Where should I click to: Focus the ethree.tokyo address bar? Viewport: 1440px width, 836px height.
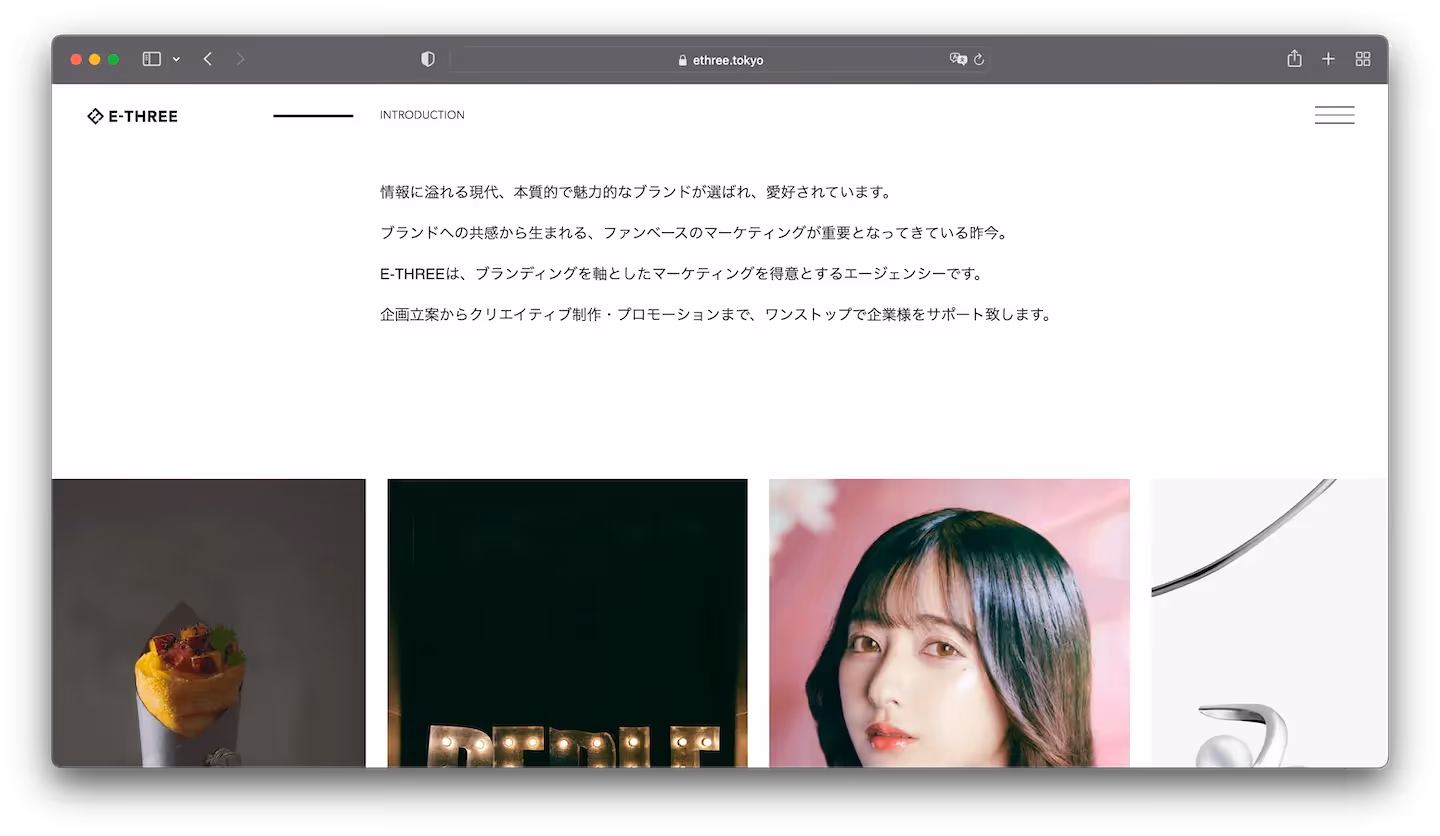(720, 59)
